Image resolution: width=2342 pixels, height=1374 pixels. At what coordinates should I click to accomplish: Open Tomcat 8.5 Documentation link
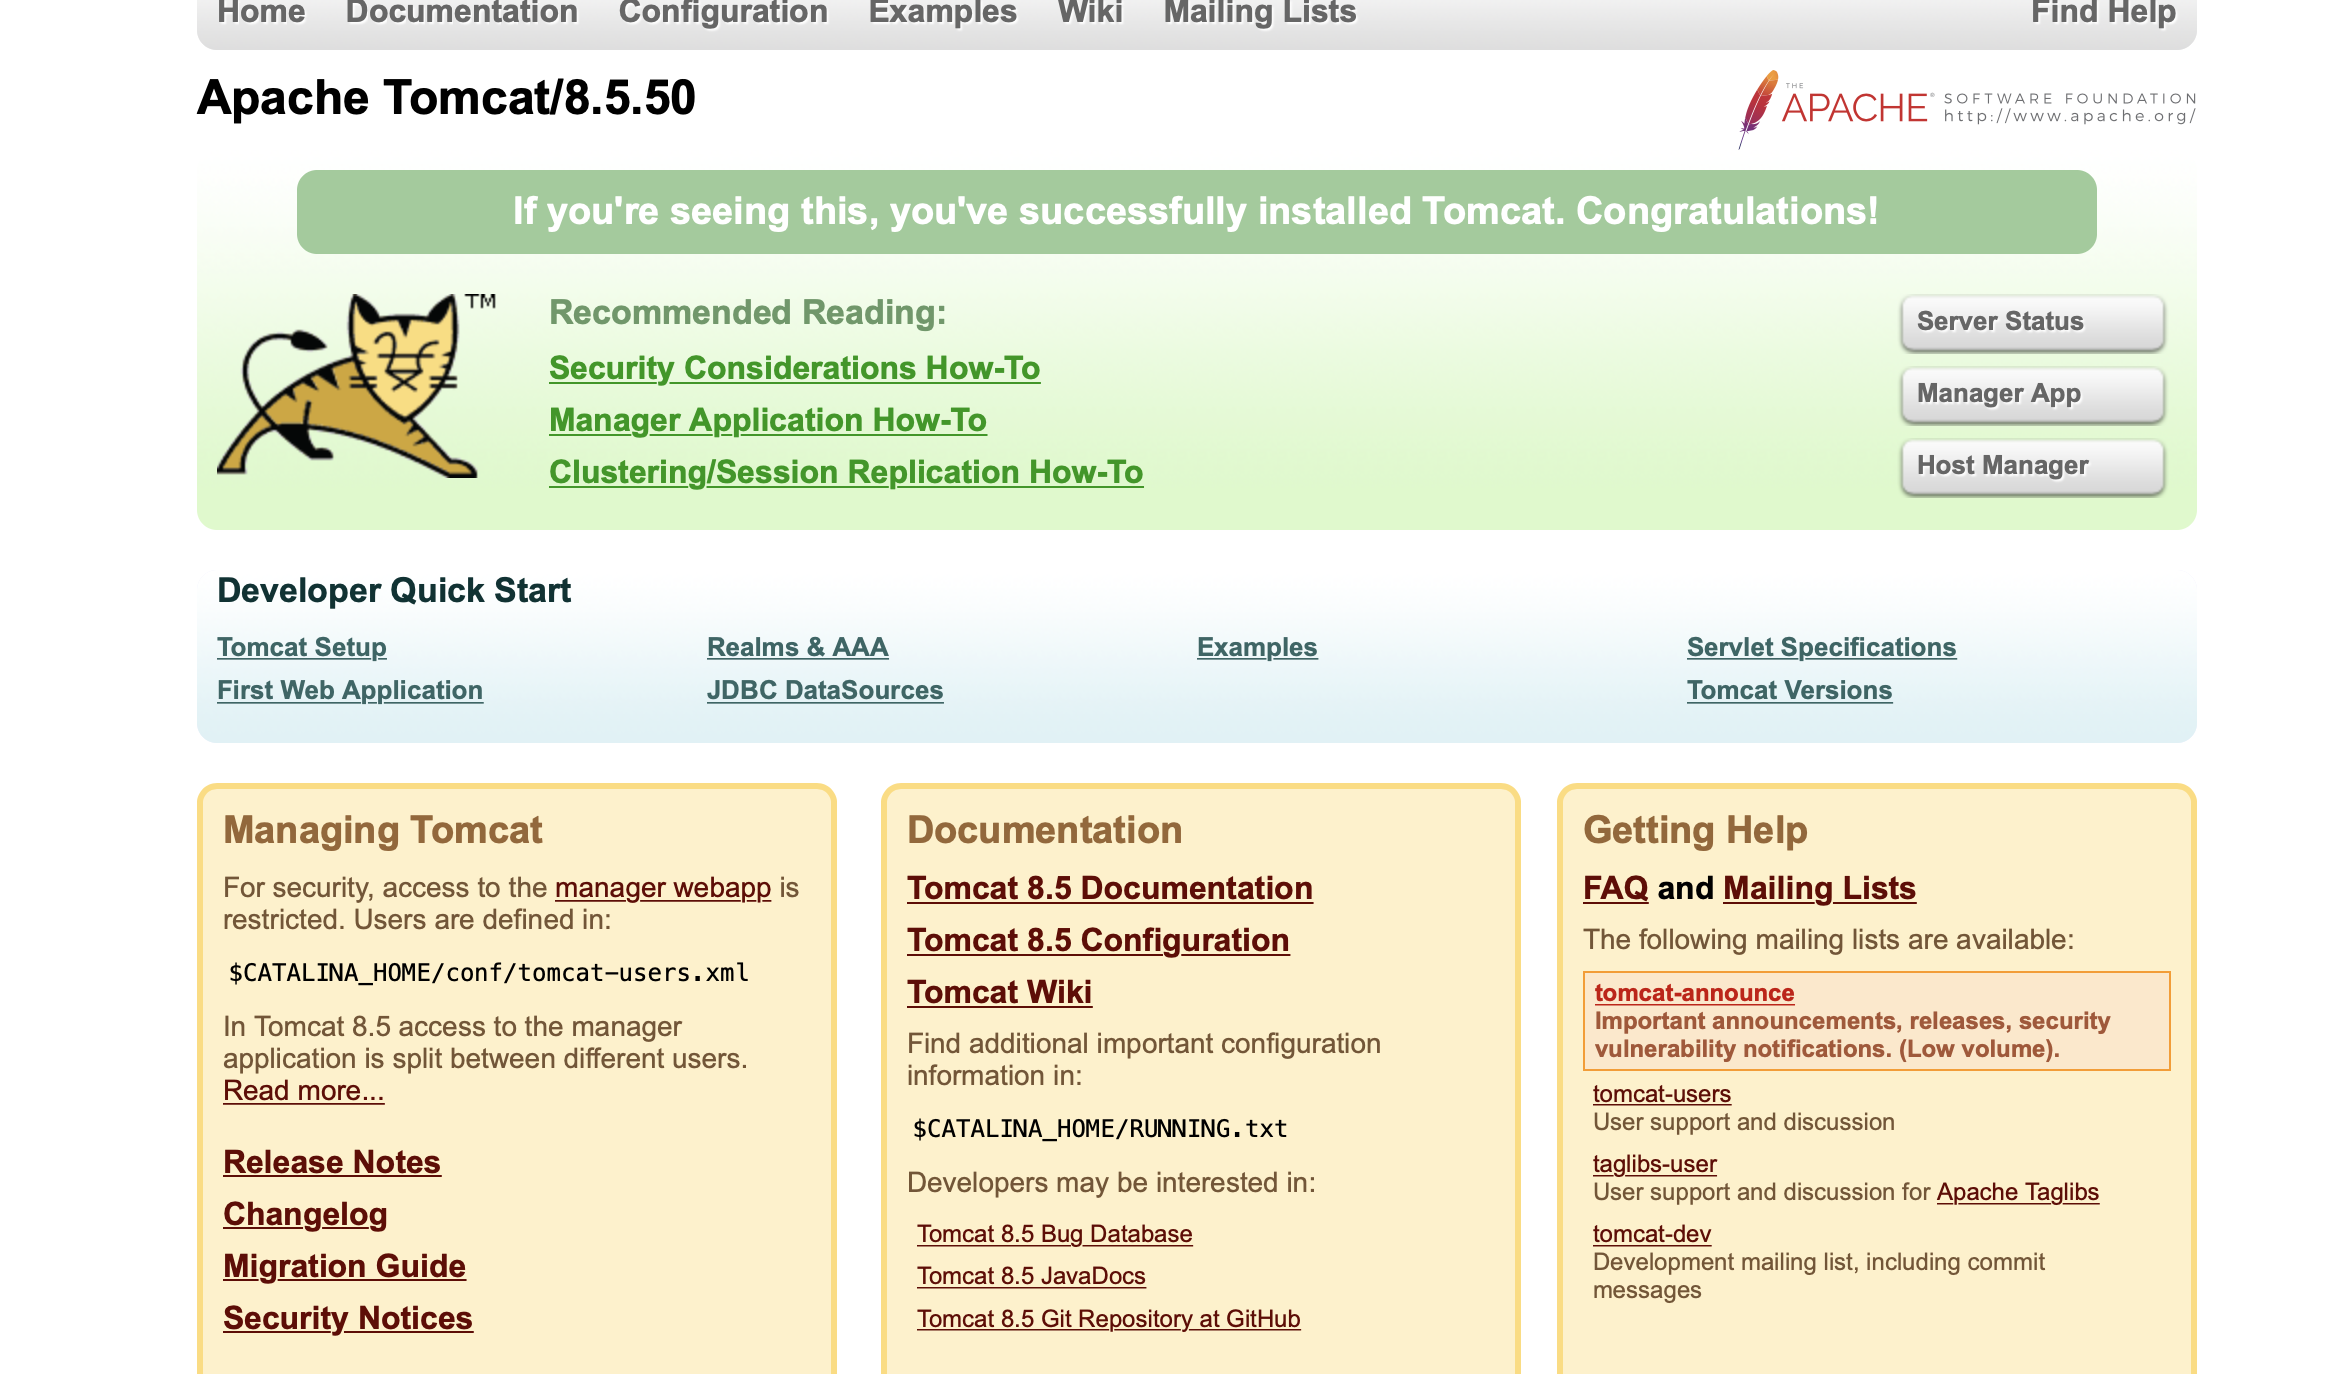pos(1110,888)
